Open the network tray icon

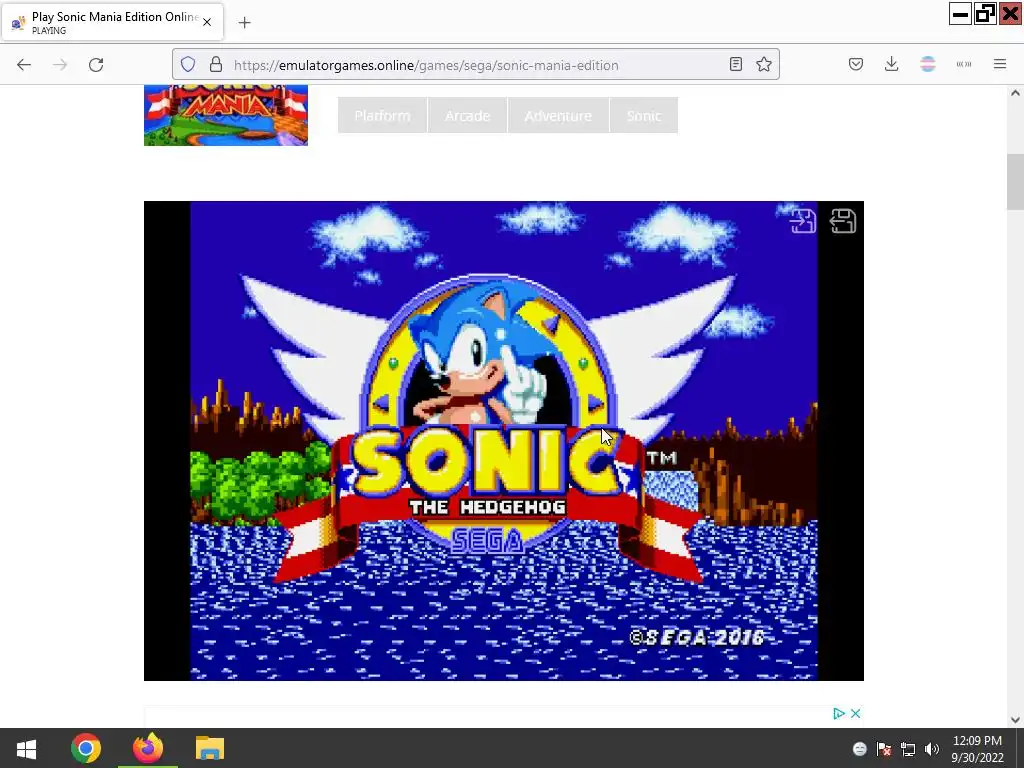pos(908,749)
